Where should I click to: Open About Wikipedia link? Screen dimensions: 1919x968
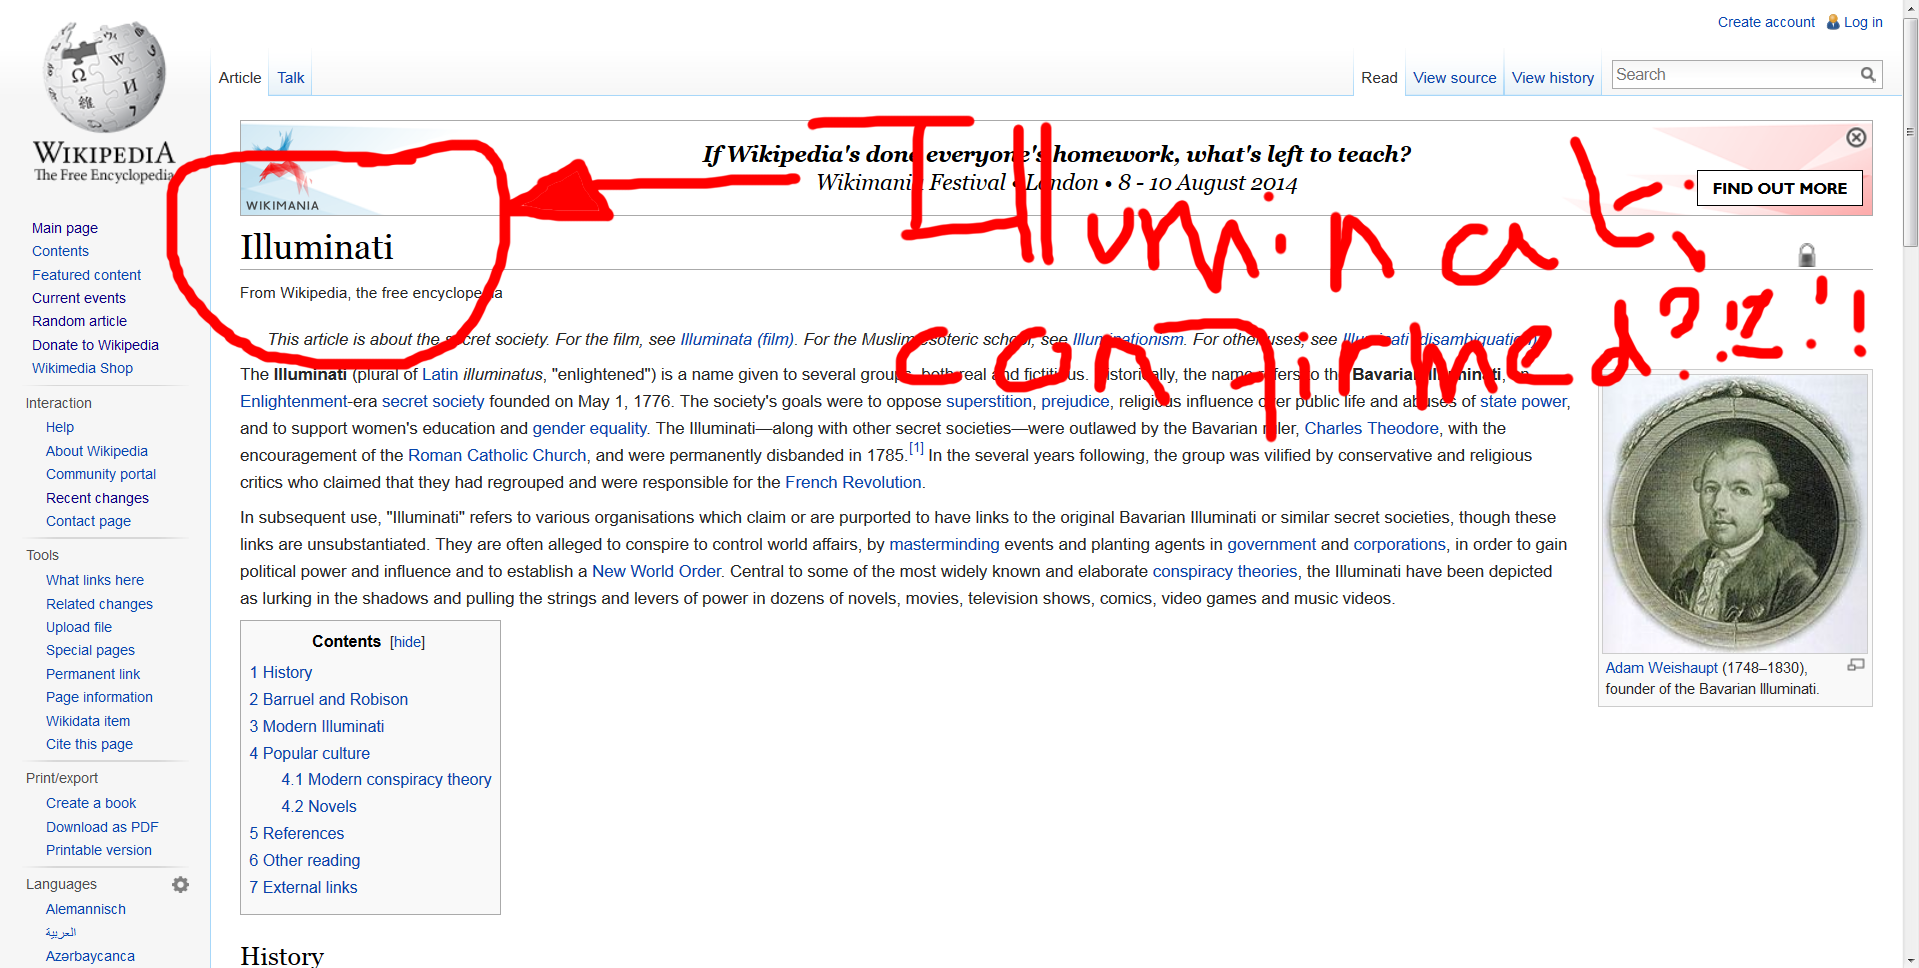(97, 451)
